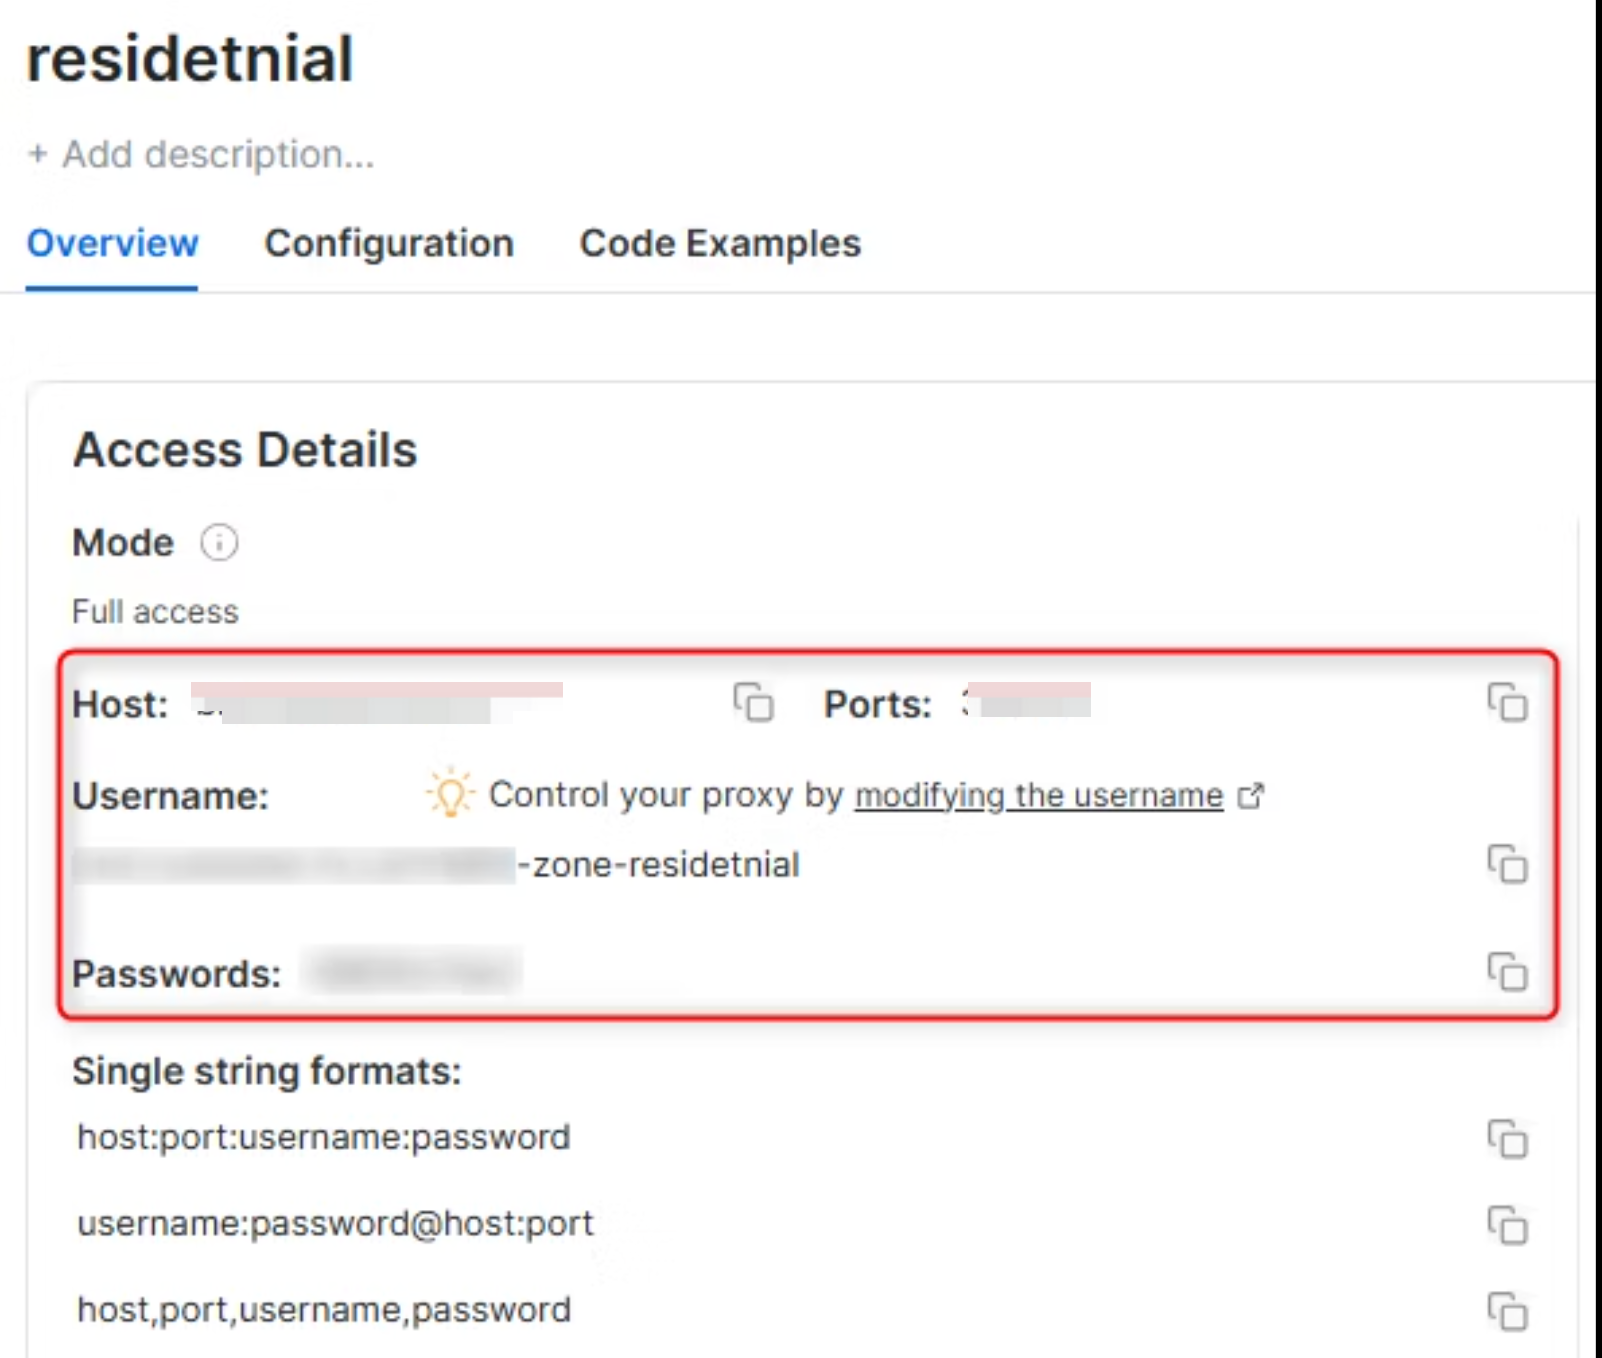Copy the username:password@host:port format string
Viewport: 1602px width, 1358px height.
pyautogui.click(x=1507, y=1225)
